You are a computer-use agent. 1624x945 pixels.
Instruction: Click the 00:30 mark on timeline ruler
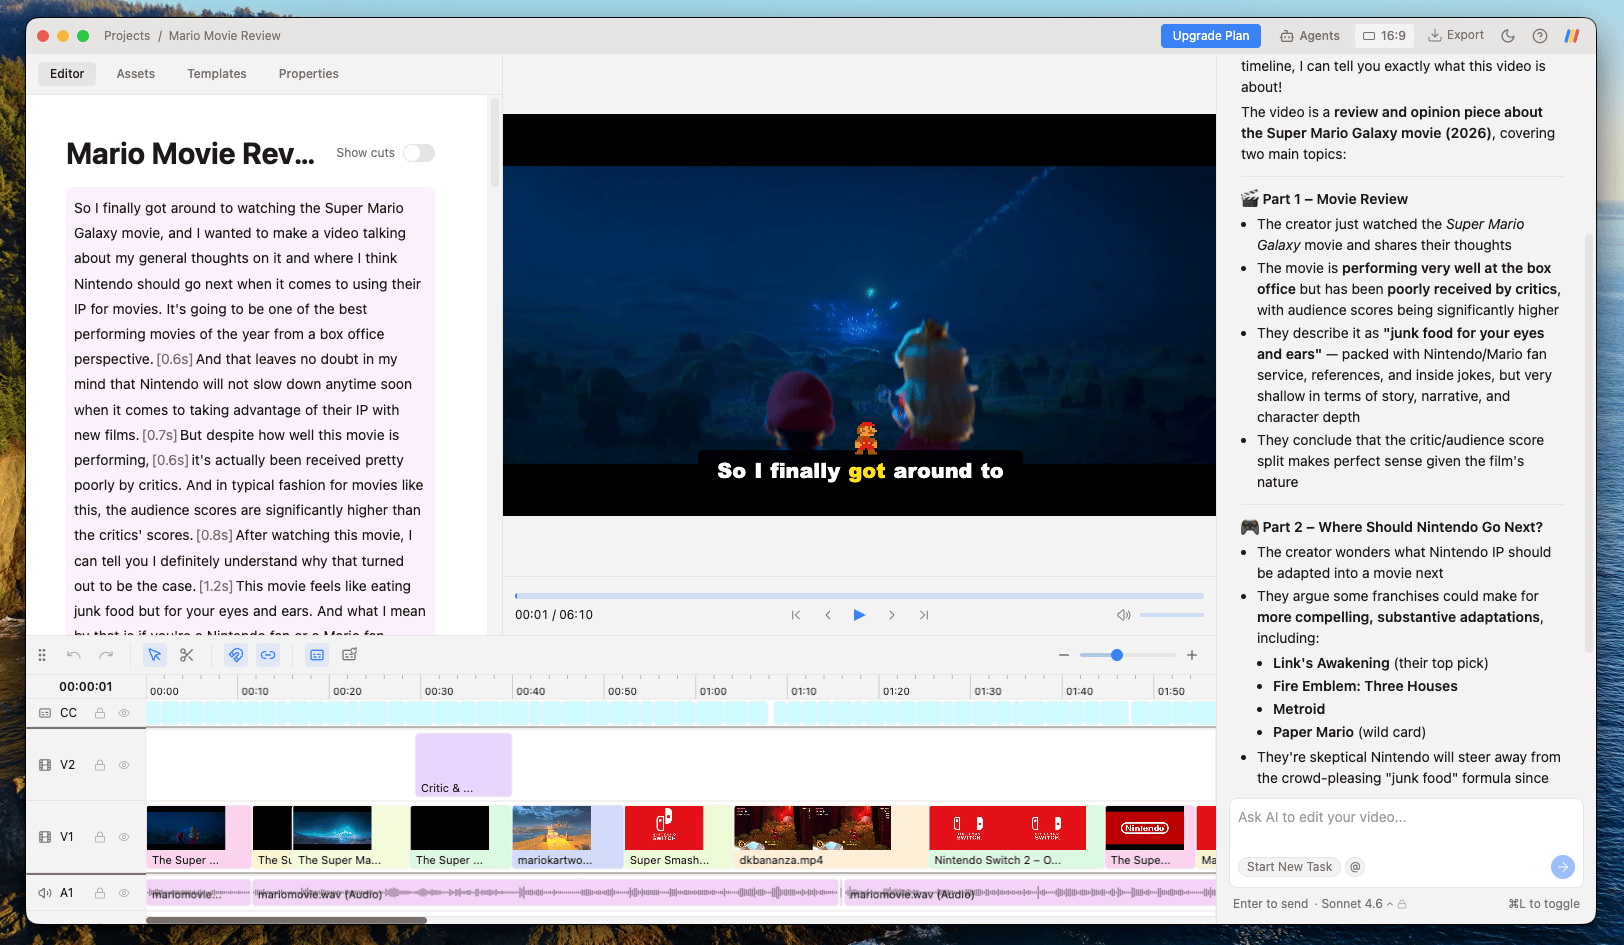tap(438, 691)
